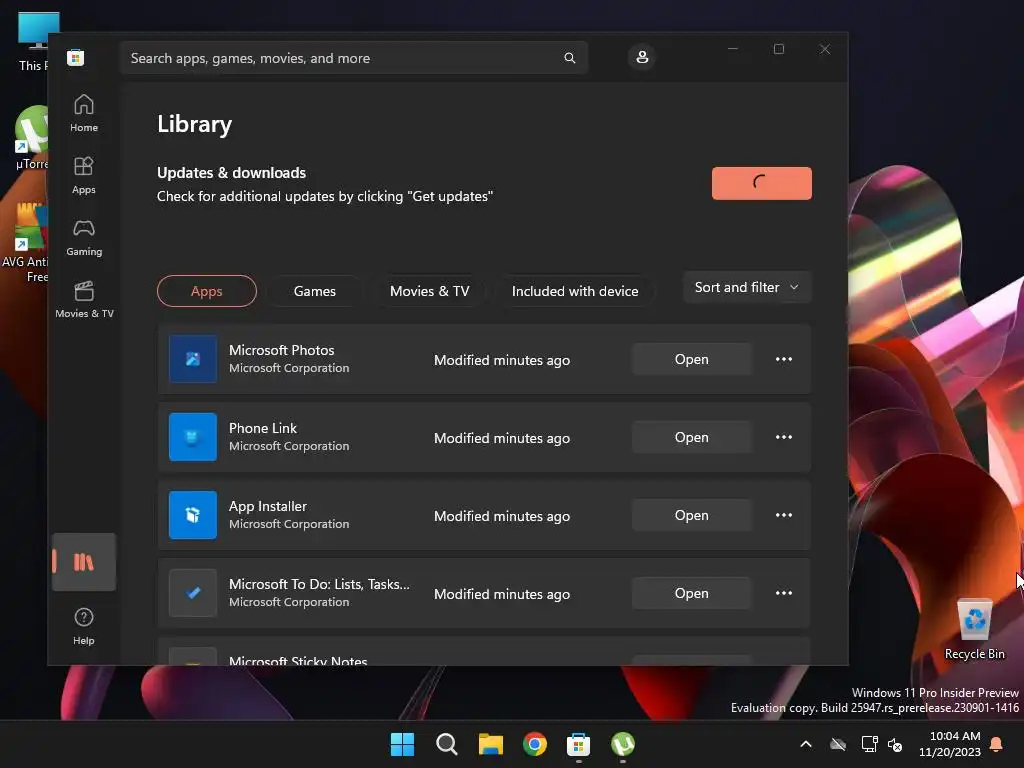Show hidden tray icons chevron
This screenshot has height=768, width=1024.
click(x=806, y=744)
